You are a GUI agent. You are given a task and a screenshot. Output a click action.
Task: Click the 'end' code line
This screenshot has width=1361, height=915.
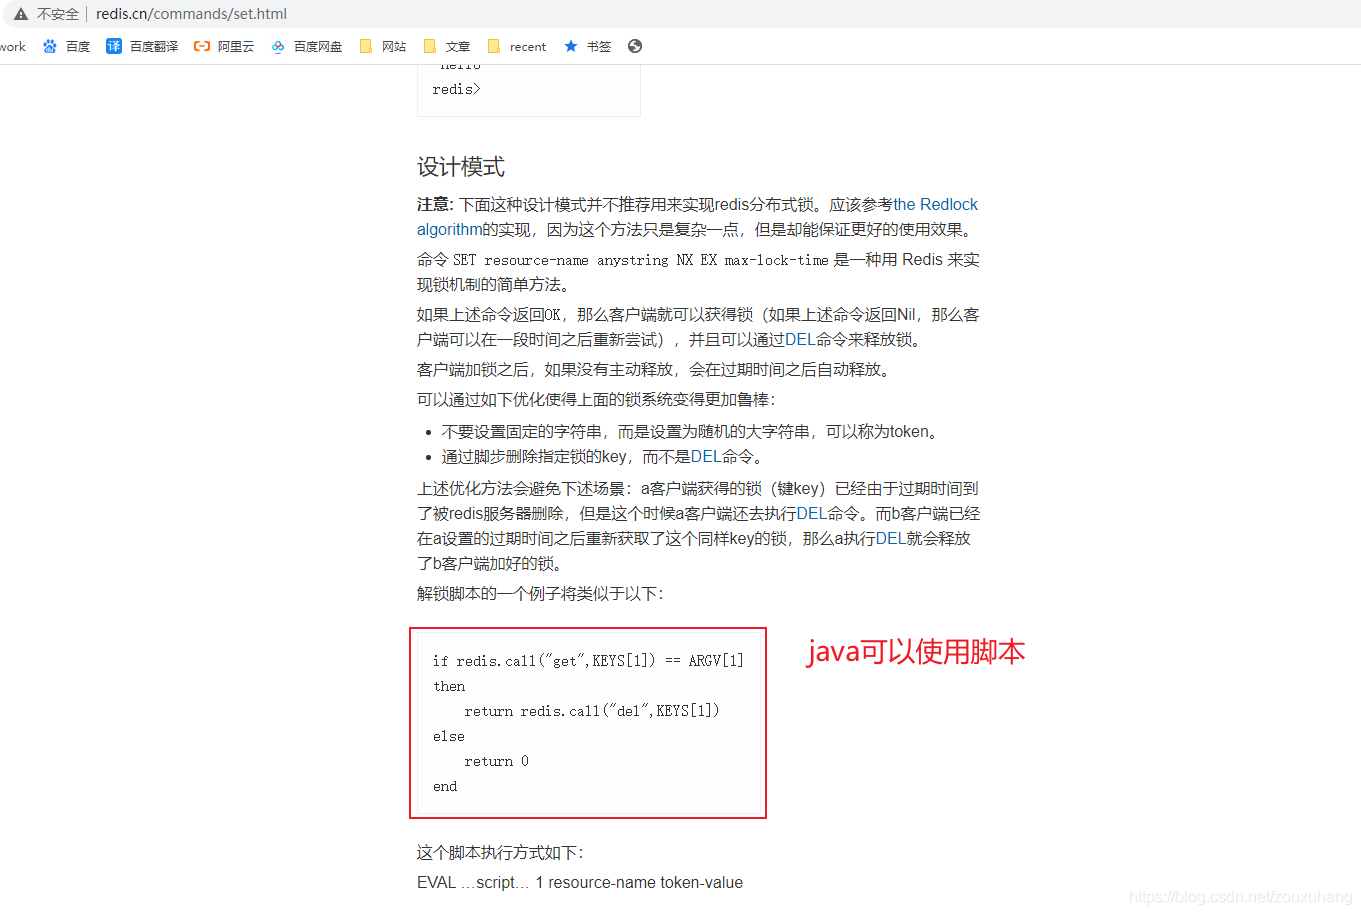(445, 786)
